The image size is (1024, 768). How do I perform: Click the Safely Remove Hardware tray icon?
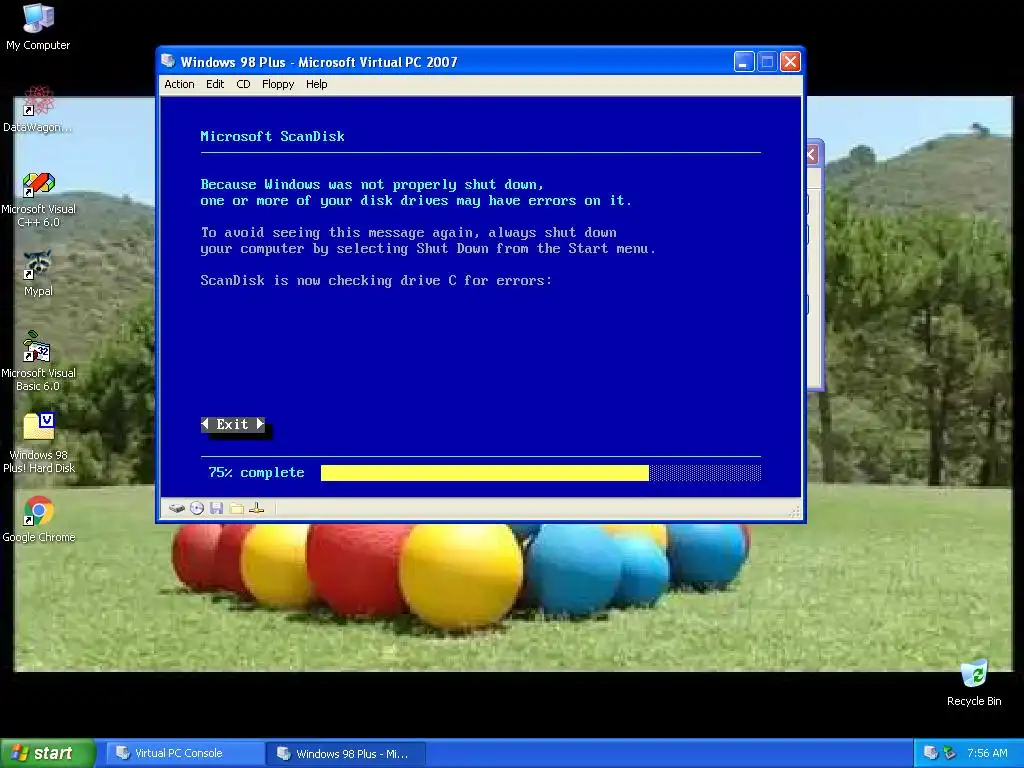tap(949, 753)
